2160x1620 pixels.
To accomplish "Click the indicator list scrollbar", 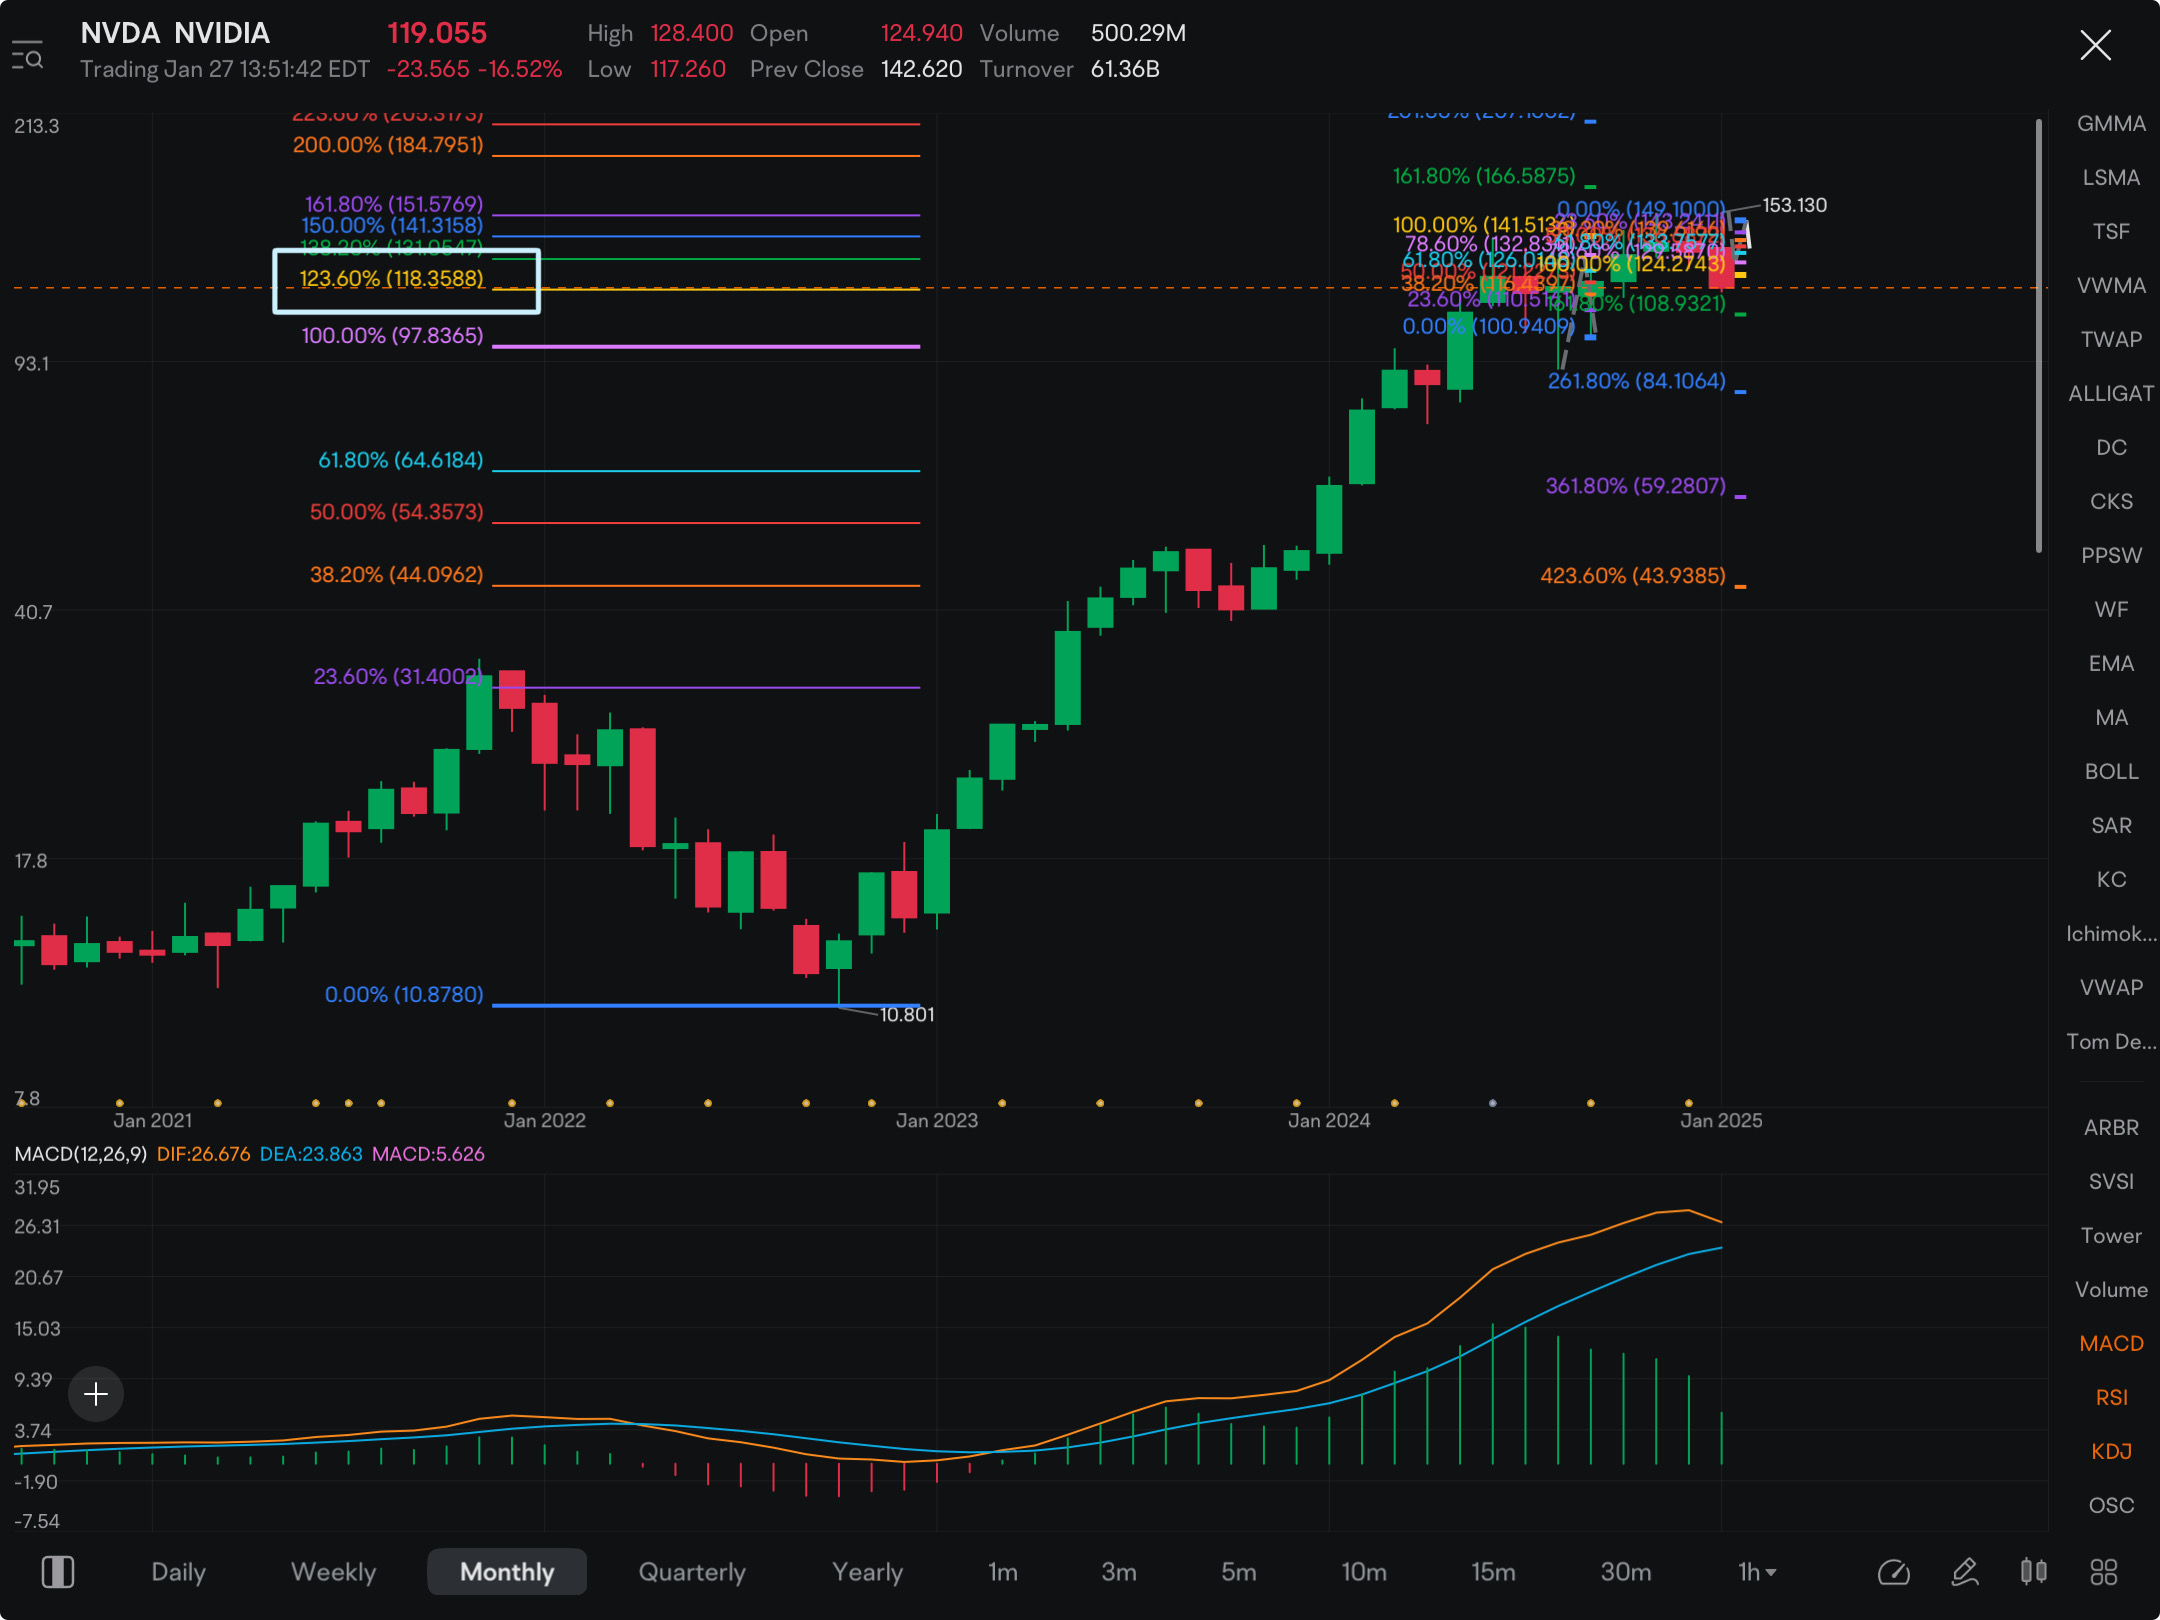I will 2039,335.
